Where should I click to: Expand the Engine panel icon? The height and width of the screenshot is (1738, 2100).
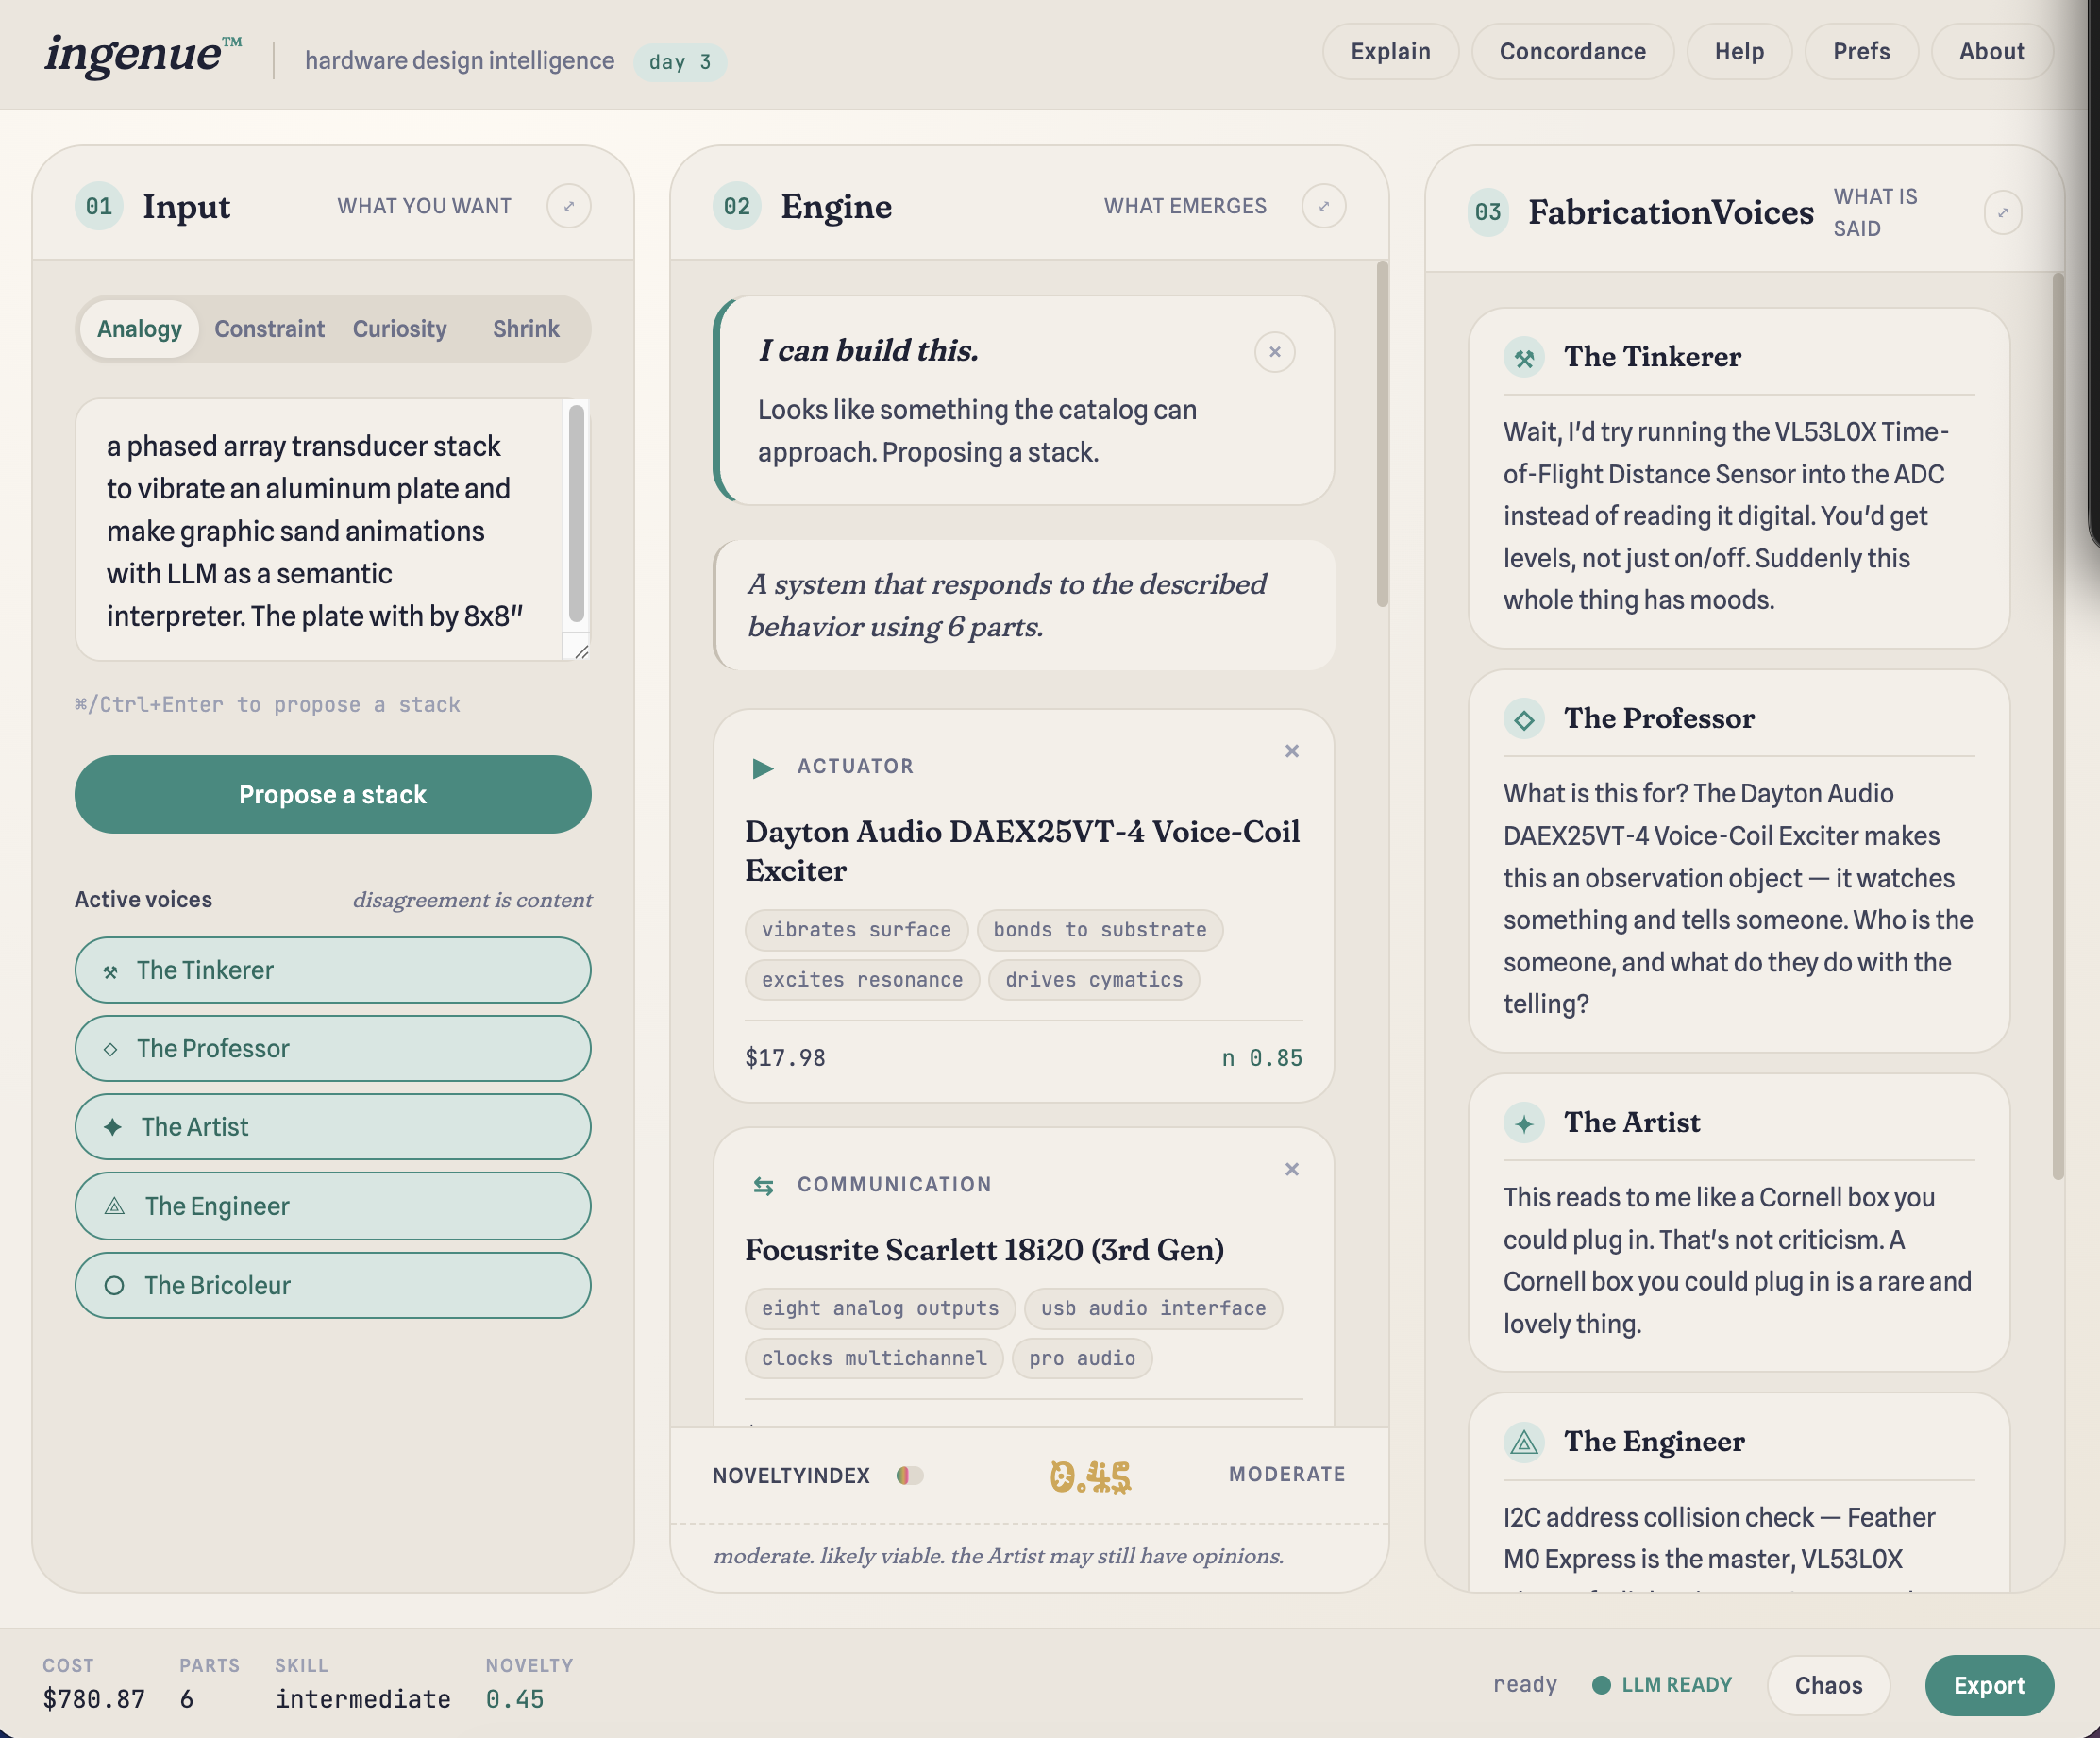click(x=1323, y=206)
